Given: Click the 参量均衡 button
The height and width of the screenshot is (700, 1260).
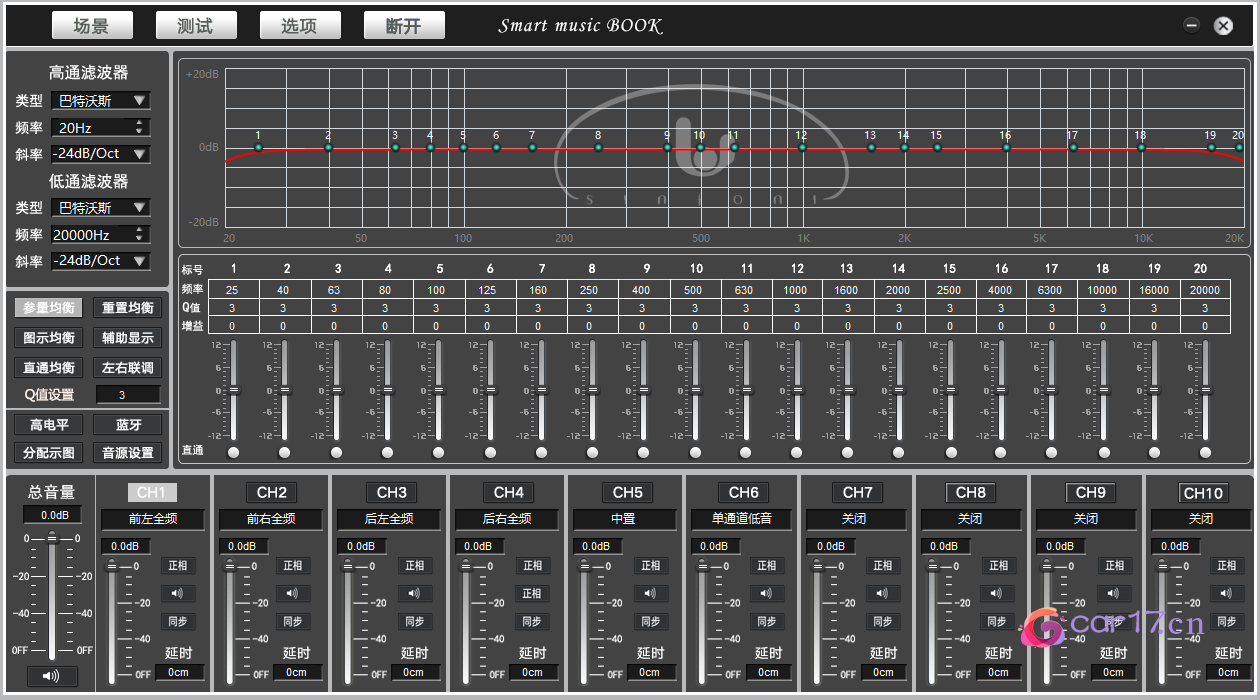Looking at the screenshot, I should coord(49,308).
